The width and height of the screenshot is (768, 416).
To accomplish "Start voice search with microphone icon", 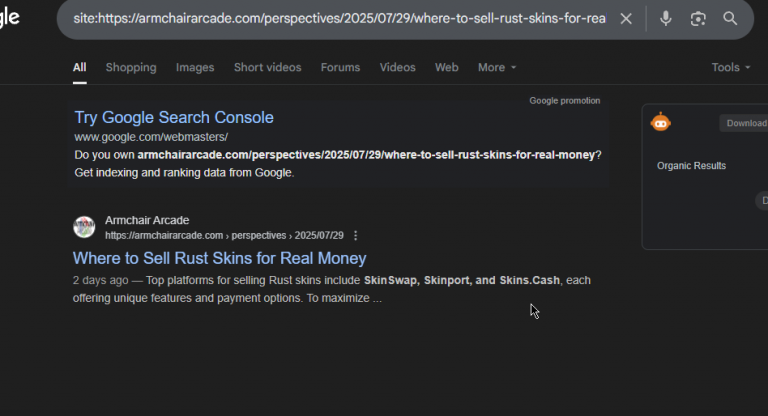I will click(666, 19).
